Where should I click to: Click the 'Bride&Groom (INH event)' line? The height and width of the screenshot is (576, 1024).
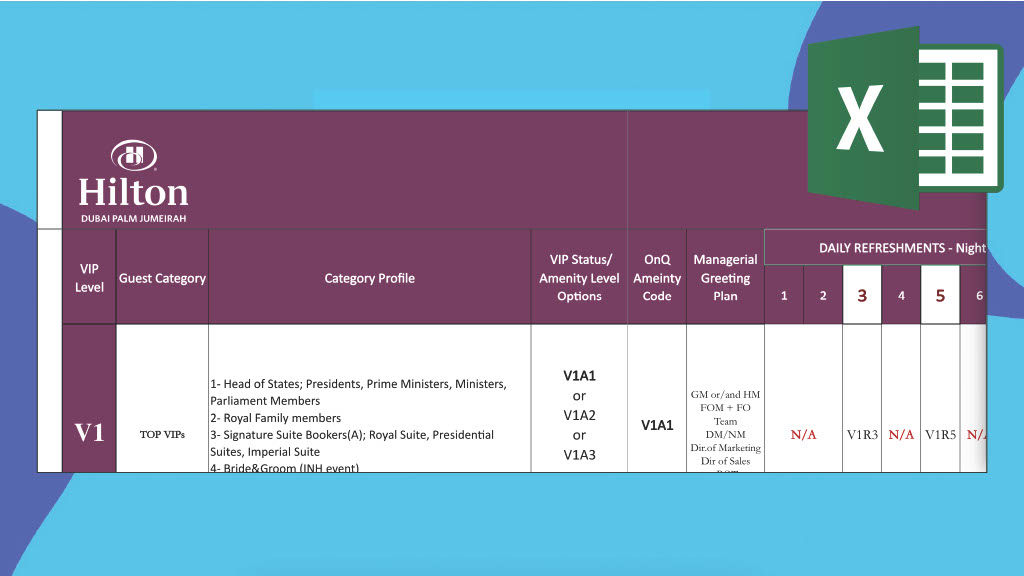click(285, 467)
